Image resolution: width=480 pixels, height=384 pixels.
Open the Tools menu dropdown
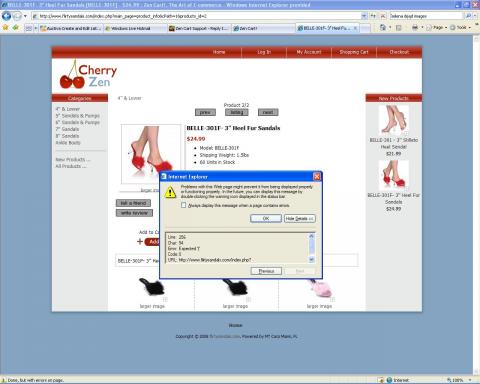coord(461,28)
